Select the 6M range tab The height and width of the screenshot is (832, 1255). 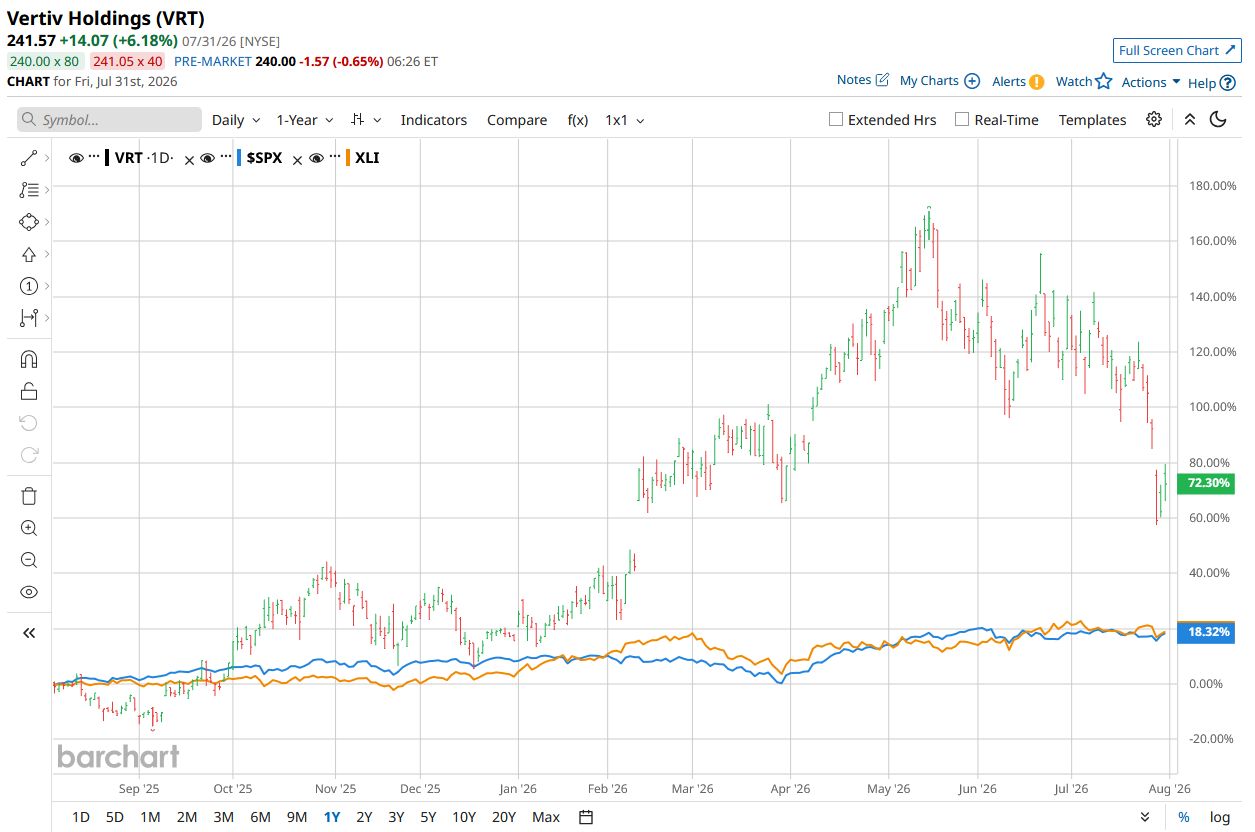click(260, 817)
